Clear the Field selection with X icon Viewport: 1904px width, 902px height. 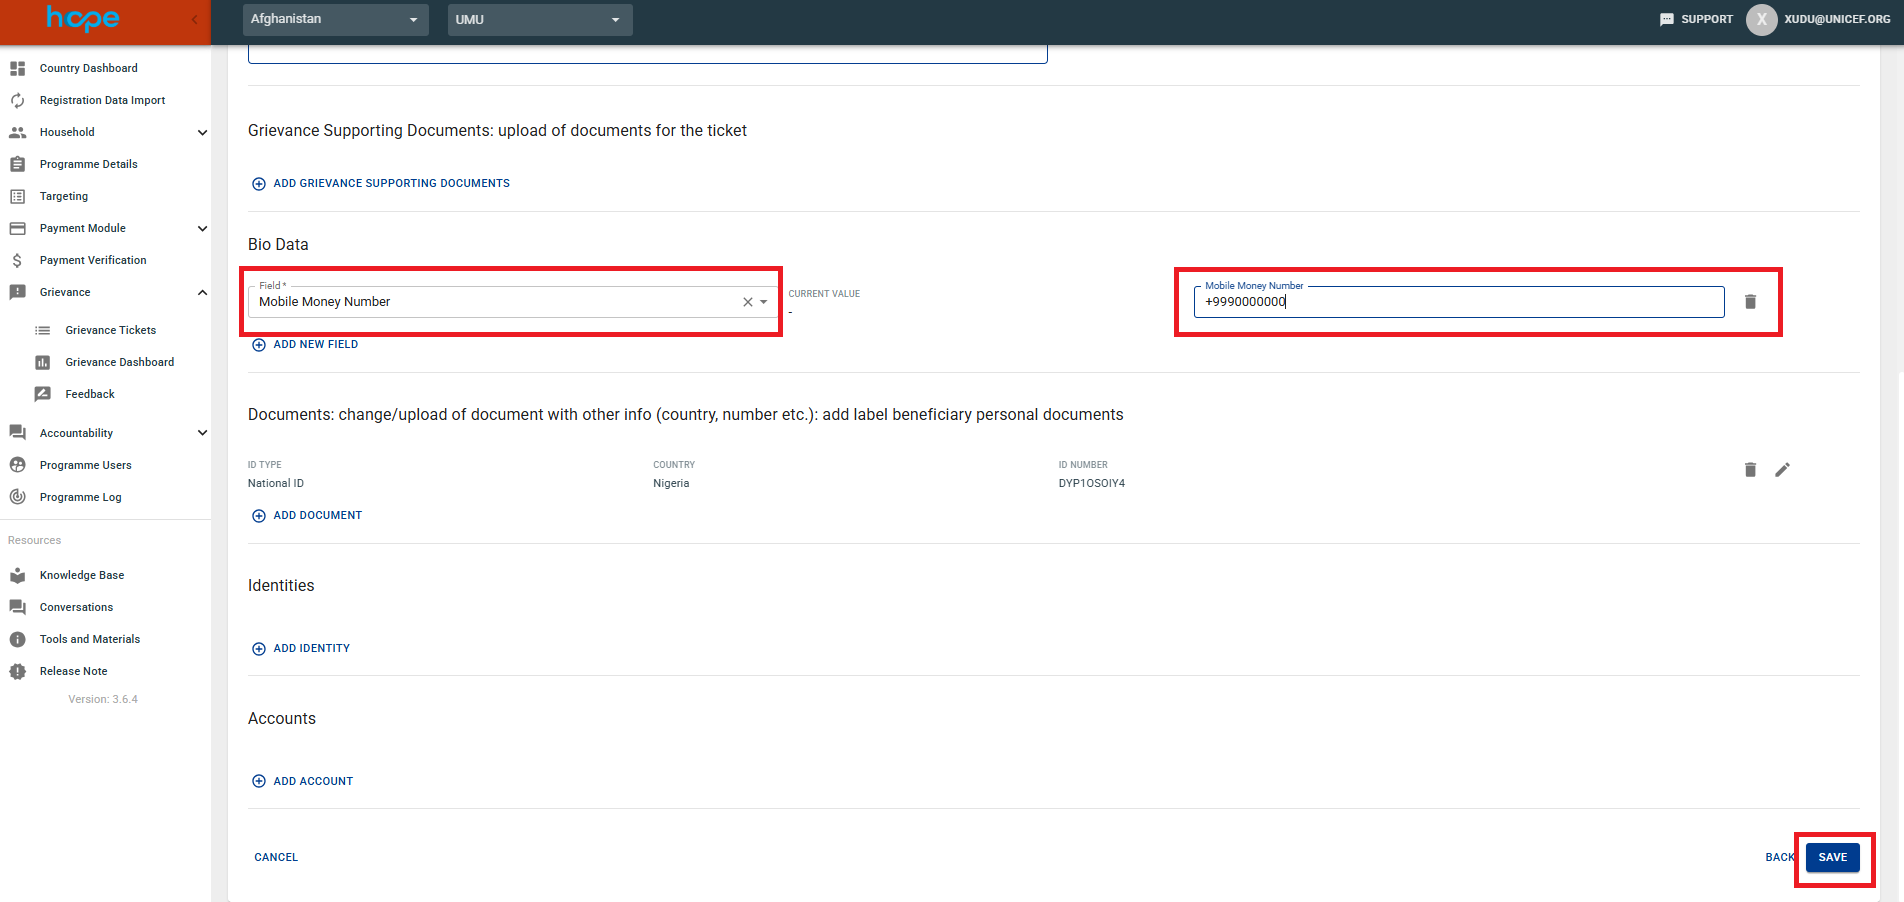tap(747, 302)
